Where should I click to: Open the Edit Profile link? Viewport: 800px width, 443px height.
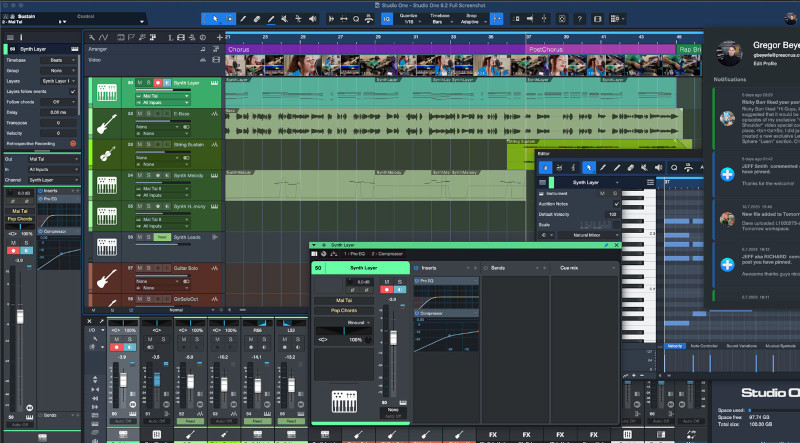[764, 63]
